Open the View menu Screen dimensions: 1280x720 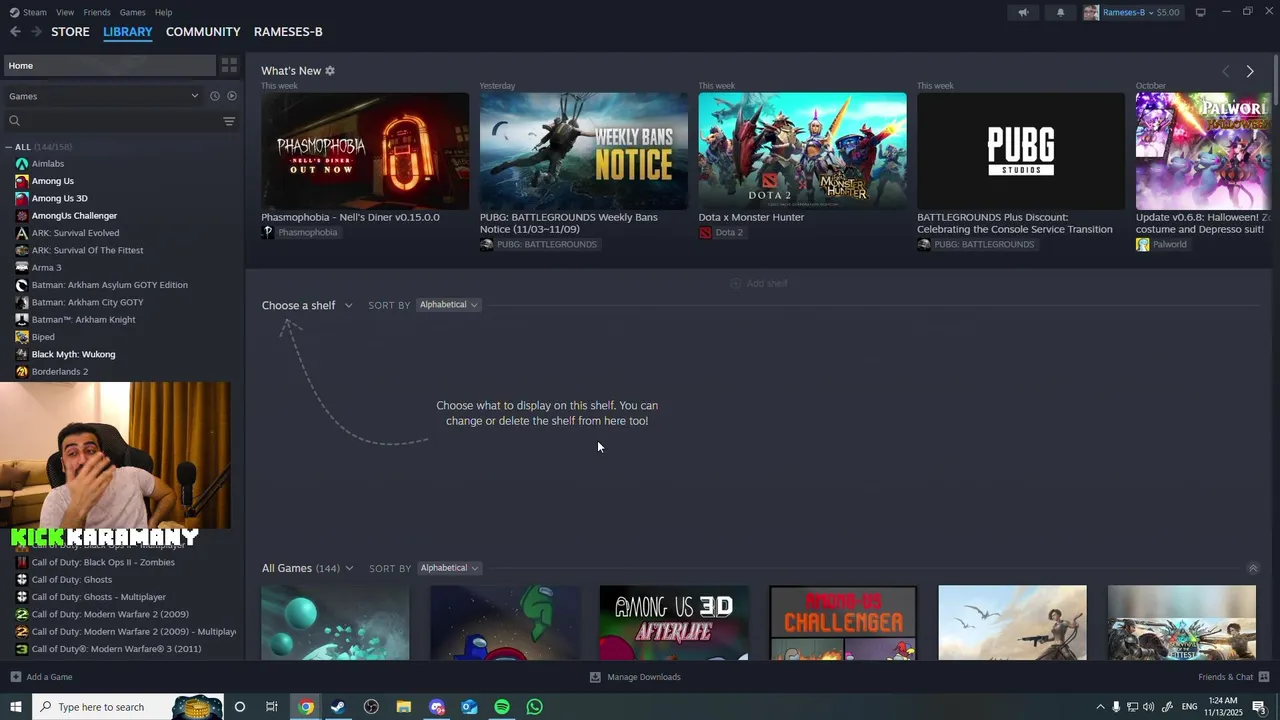point(65,12)
